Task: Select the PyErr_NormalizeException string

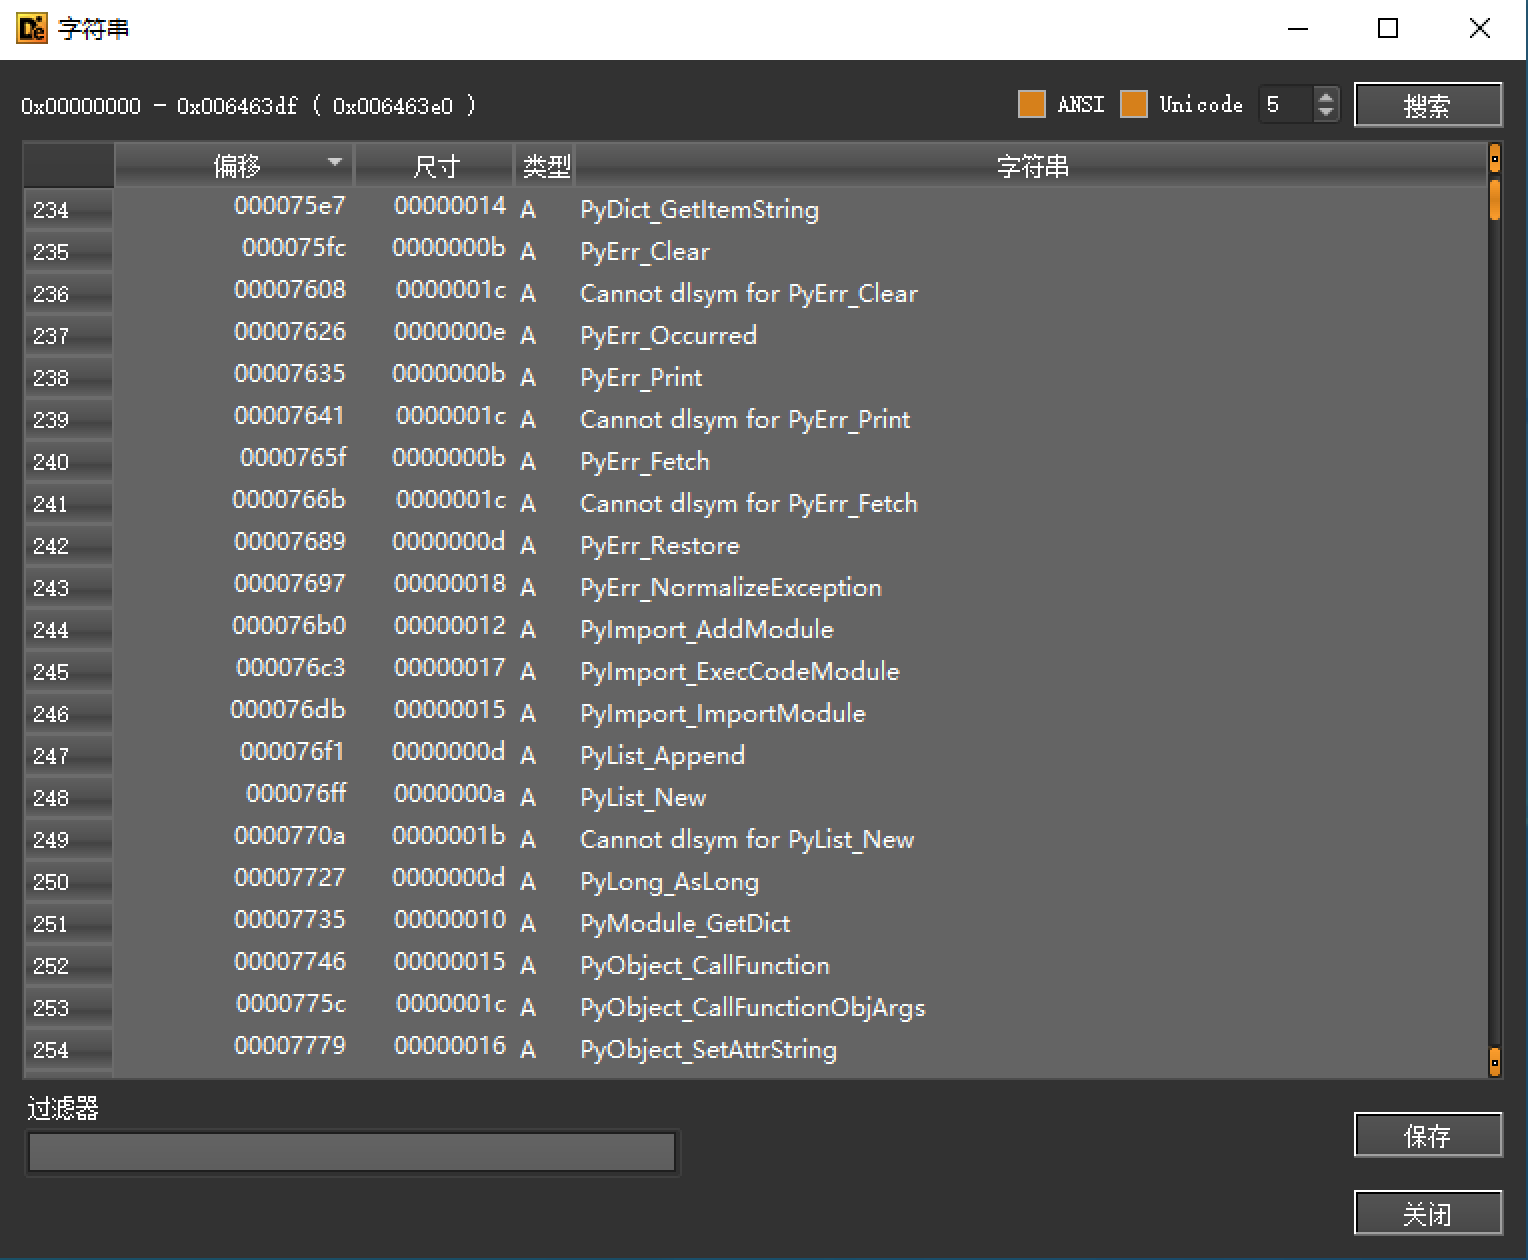Action: tap(731, 587)
